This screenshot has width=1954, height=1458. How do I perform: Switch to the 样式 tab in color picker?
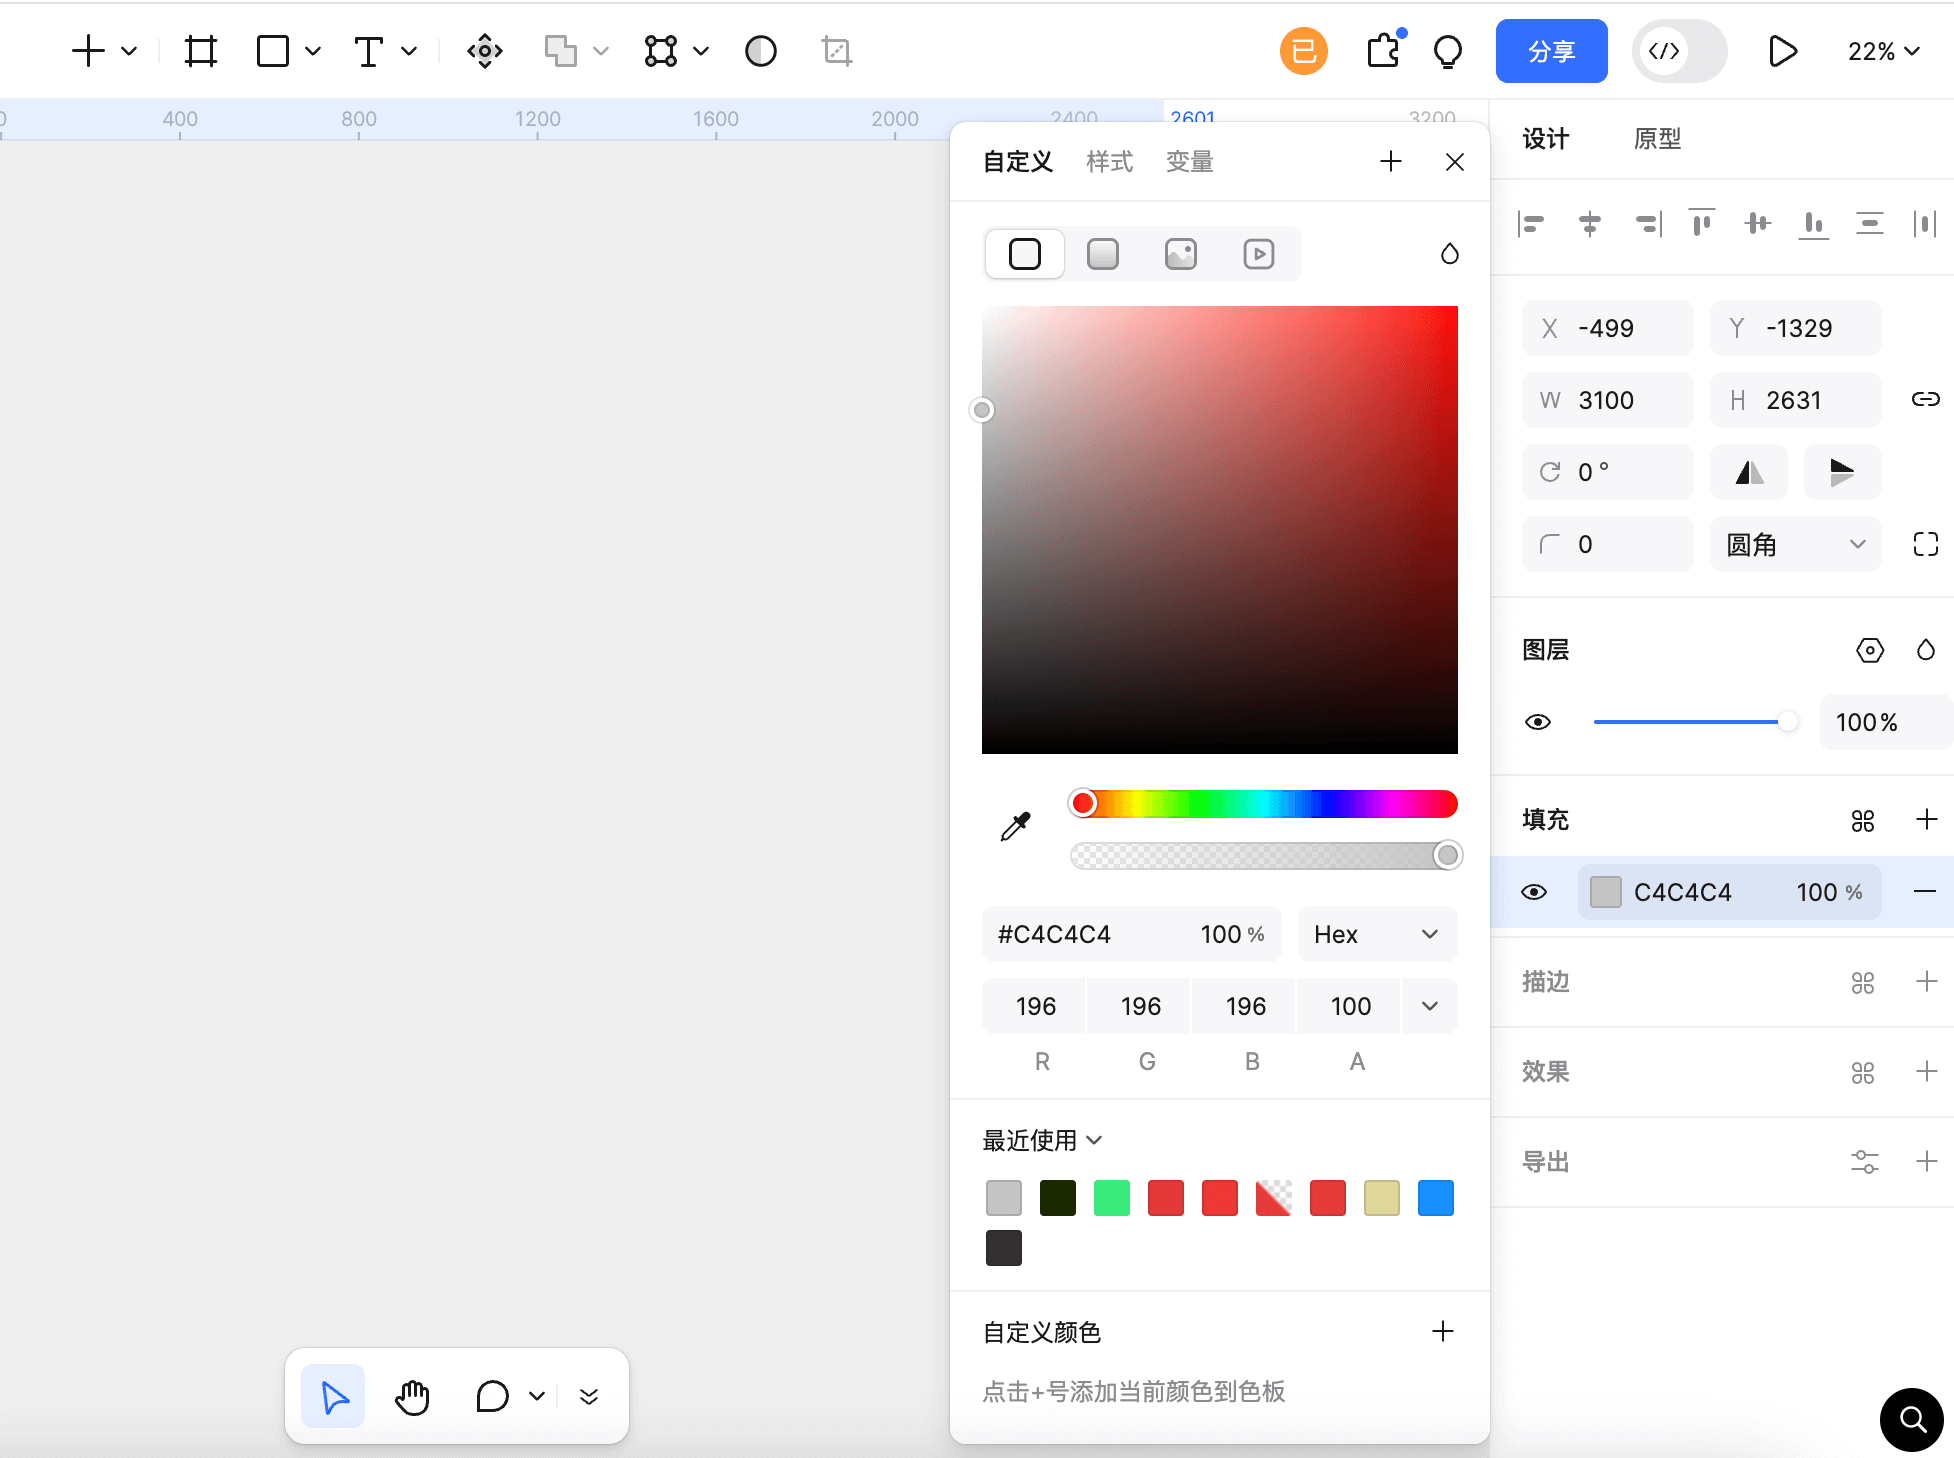[x=1109, y=161]
